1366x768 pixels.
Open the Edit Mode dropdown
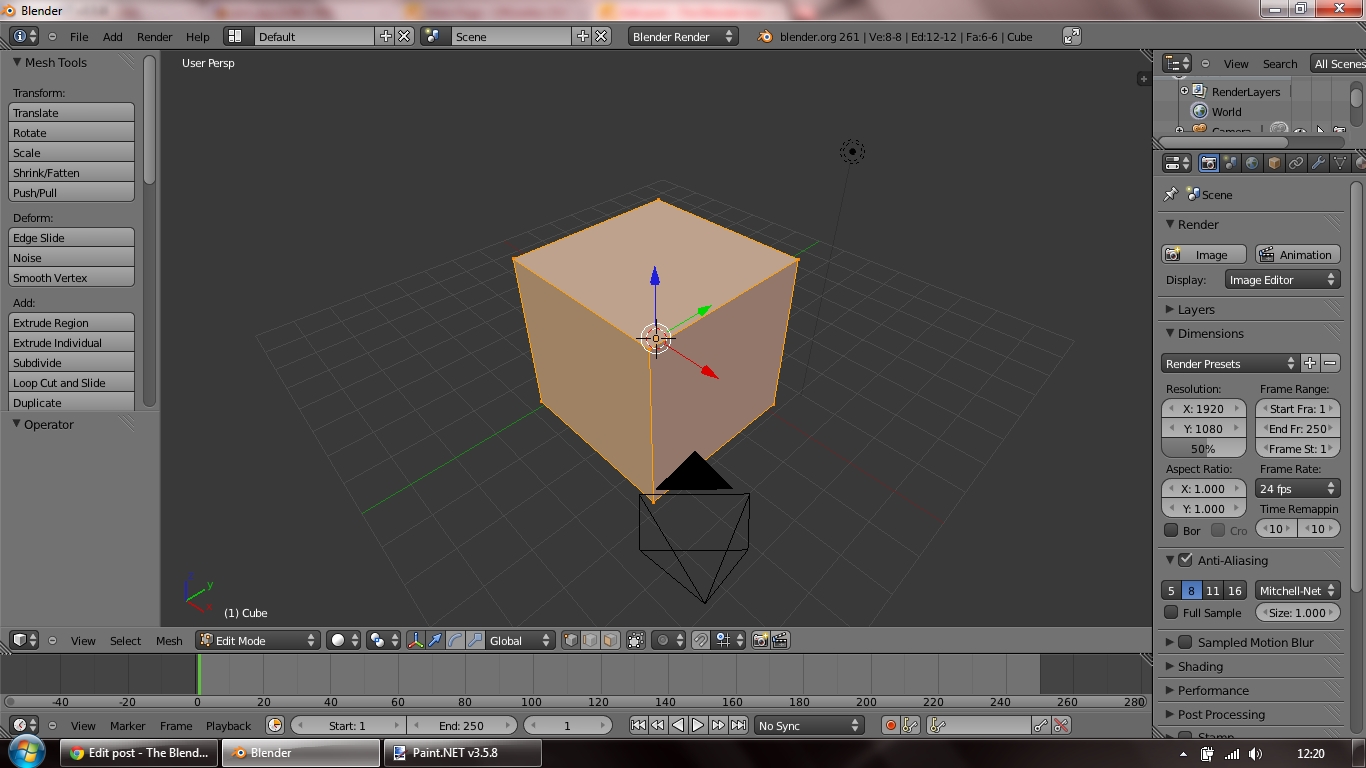coord(256,640)
